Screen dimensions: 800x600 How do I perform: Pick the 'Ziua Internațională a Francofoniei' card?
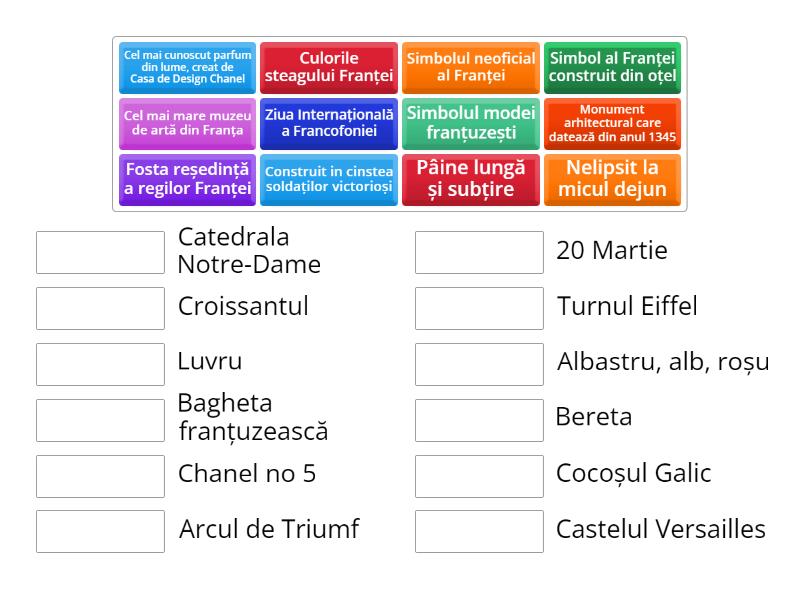click(329, 124)
